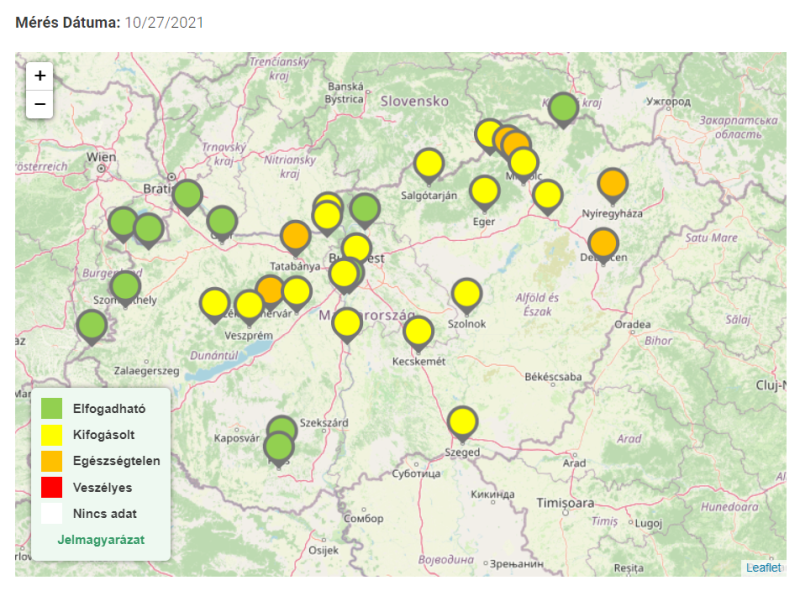
Task: Click the Békéscsaba city label
Action: [x=553, y=377]
